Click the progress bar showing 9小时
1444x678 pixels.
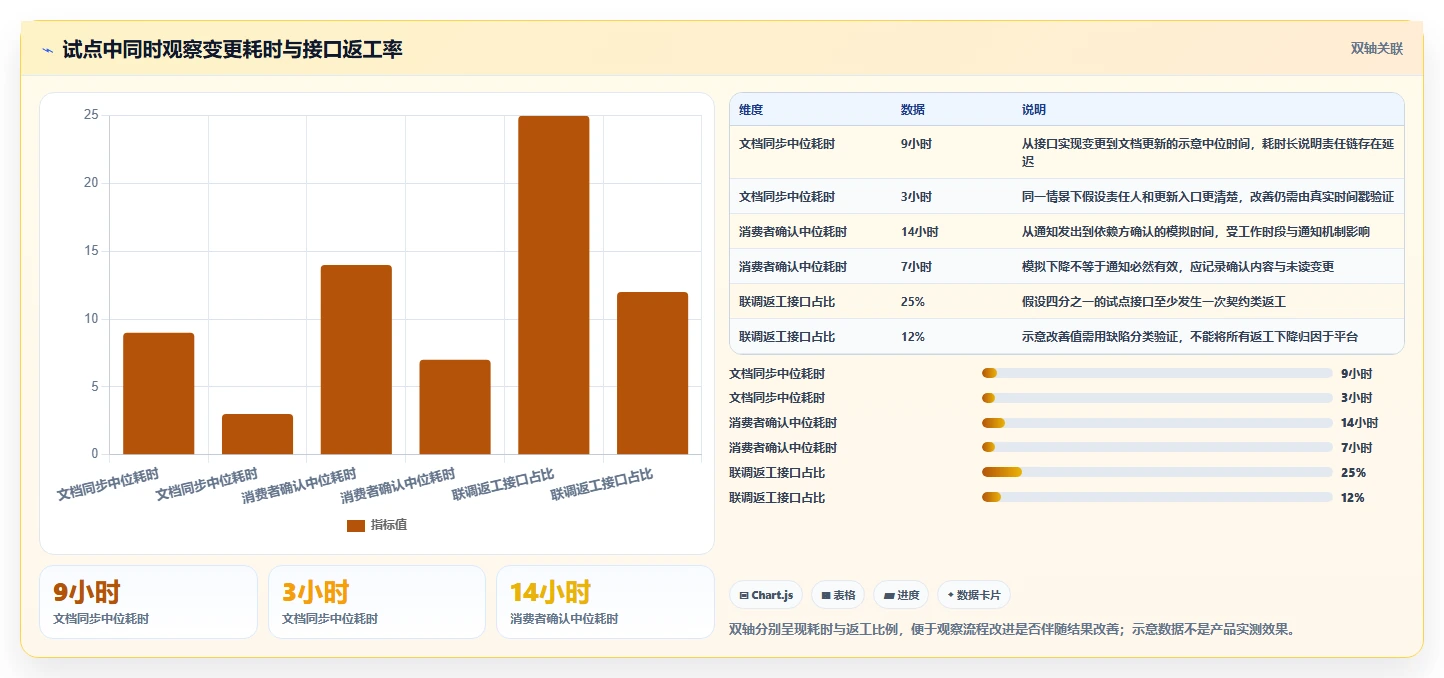(x=1157, y=373)
